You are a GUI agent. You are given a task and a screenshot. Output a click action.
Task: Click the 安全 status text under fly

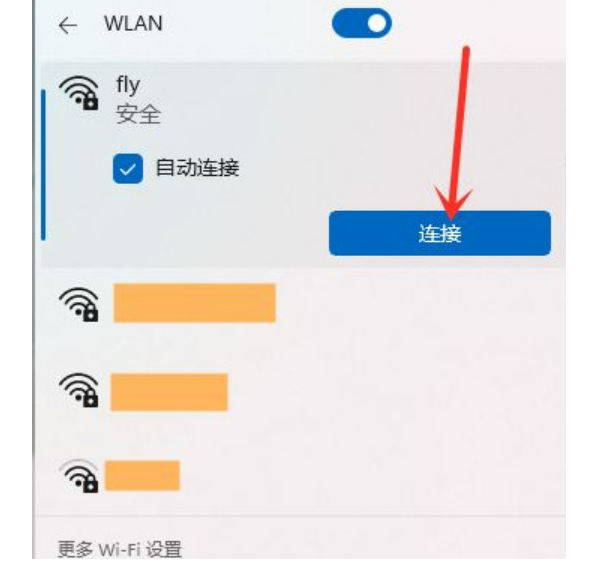tap(138, 115)
